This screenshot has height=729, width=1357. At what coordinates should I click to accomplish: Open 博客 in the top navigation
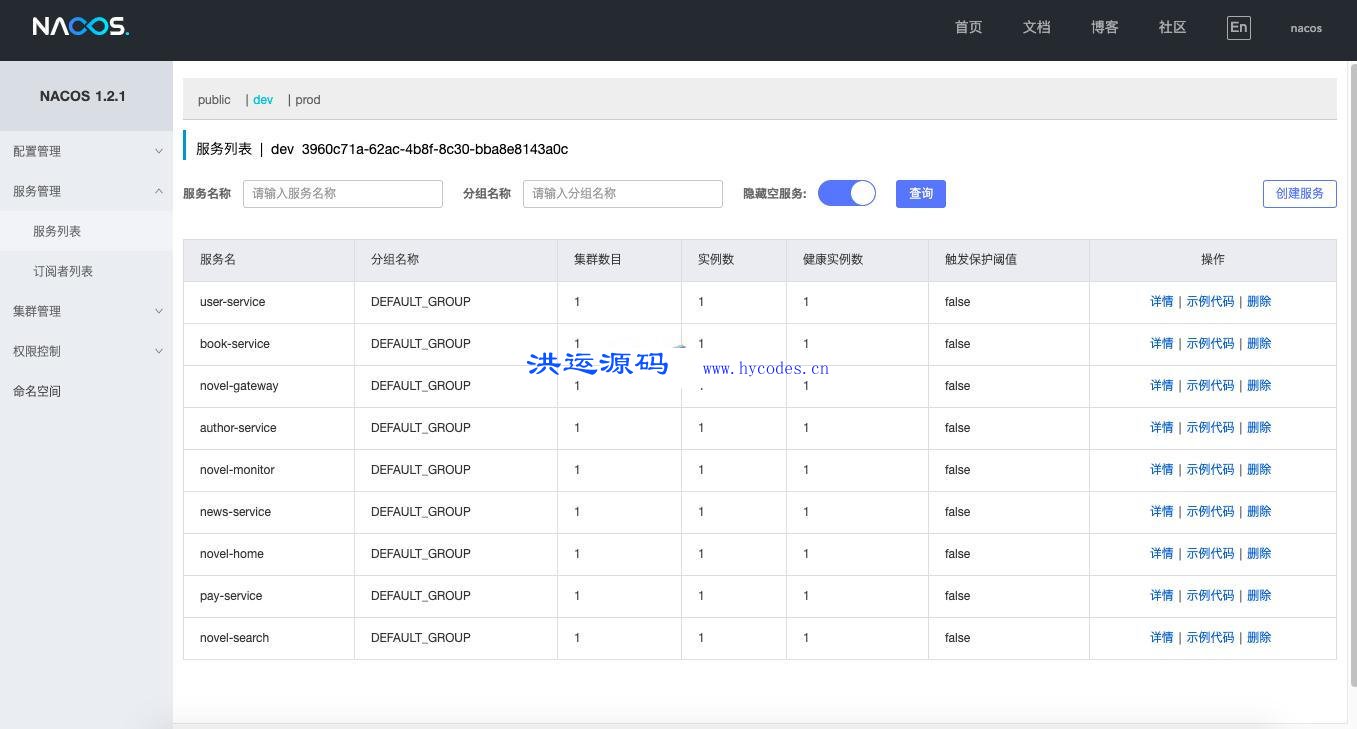tap(1104, 27)
